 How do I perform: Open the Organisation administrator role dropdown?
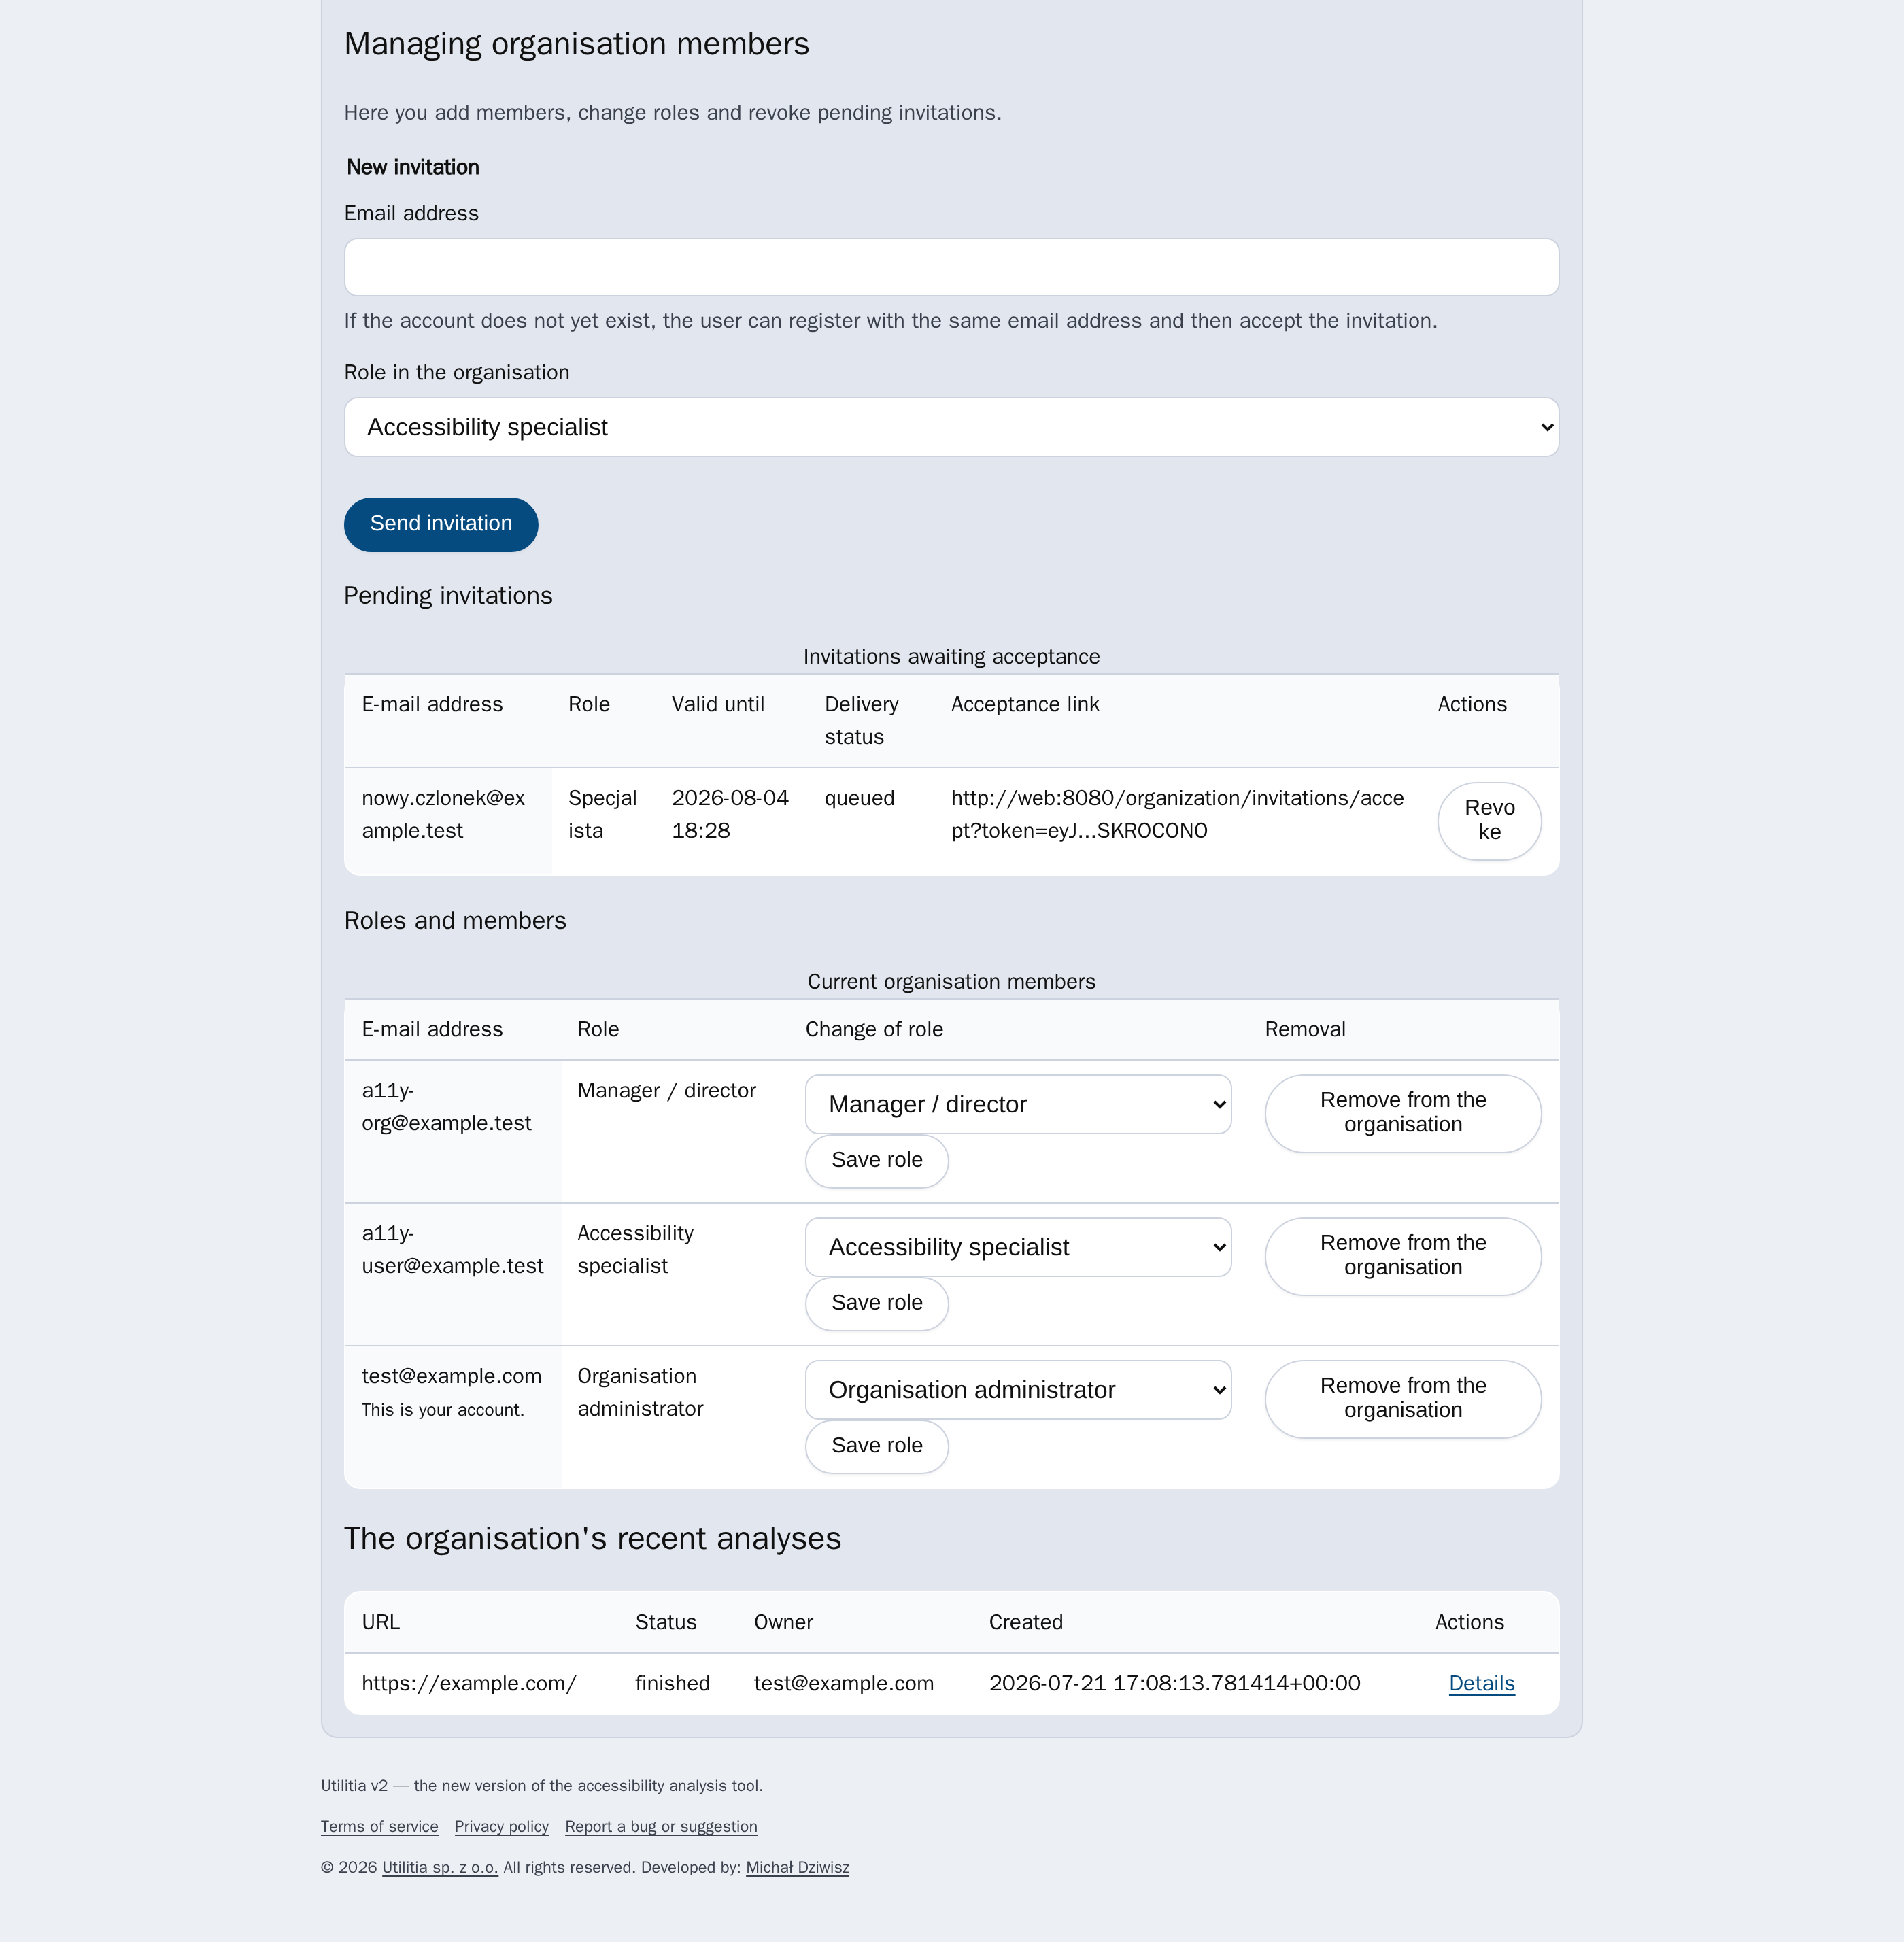pos(1018,1390)
